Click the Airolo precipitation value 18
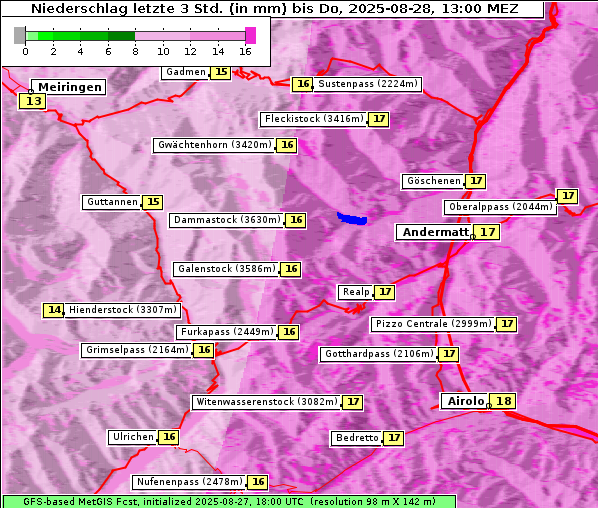This screenshot has width=598, height=508. click(503, 401)
